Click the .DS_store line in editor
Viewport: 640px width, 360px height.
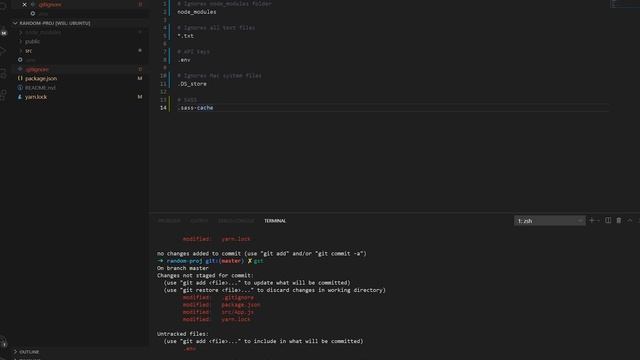pyautogui.click(x=192, y=84)
